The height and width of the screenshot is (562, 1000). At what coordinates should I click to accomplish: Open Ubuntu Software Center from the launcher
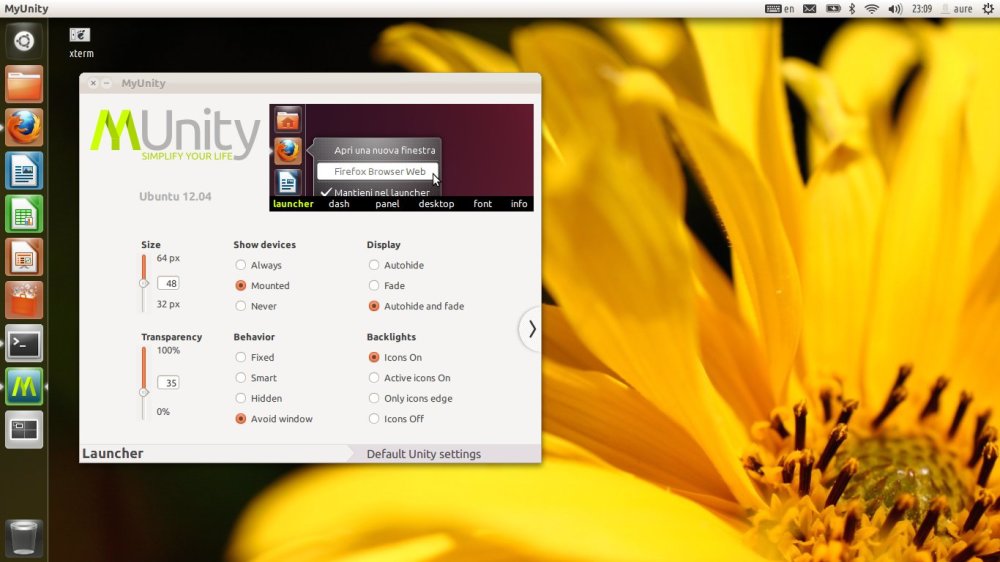point(24,300)
